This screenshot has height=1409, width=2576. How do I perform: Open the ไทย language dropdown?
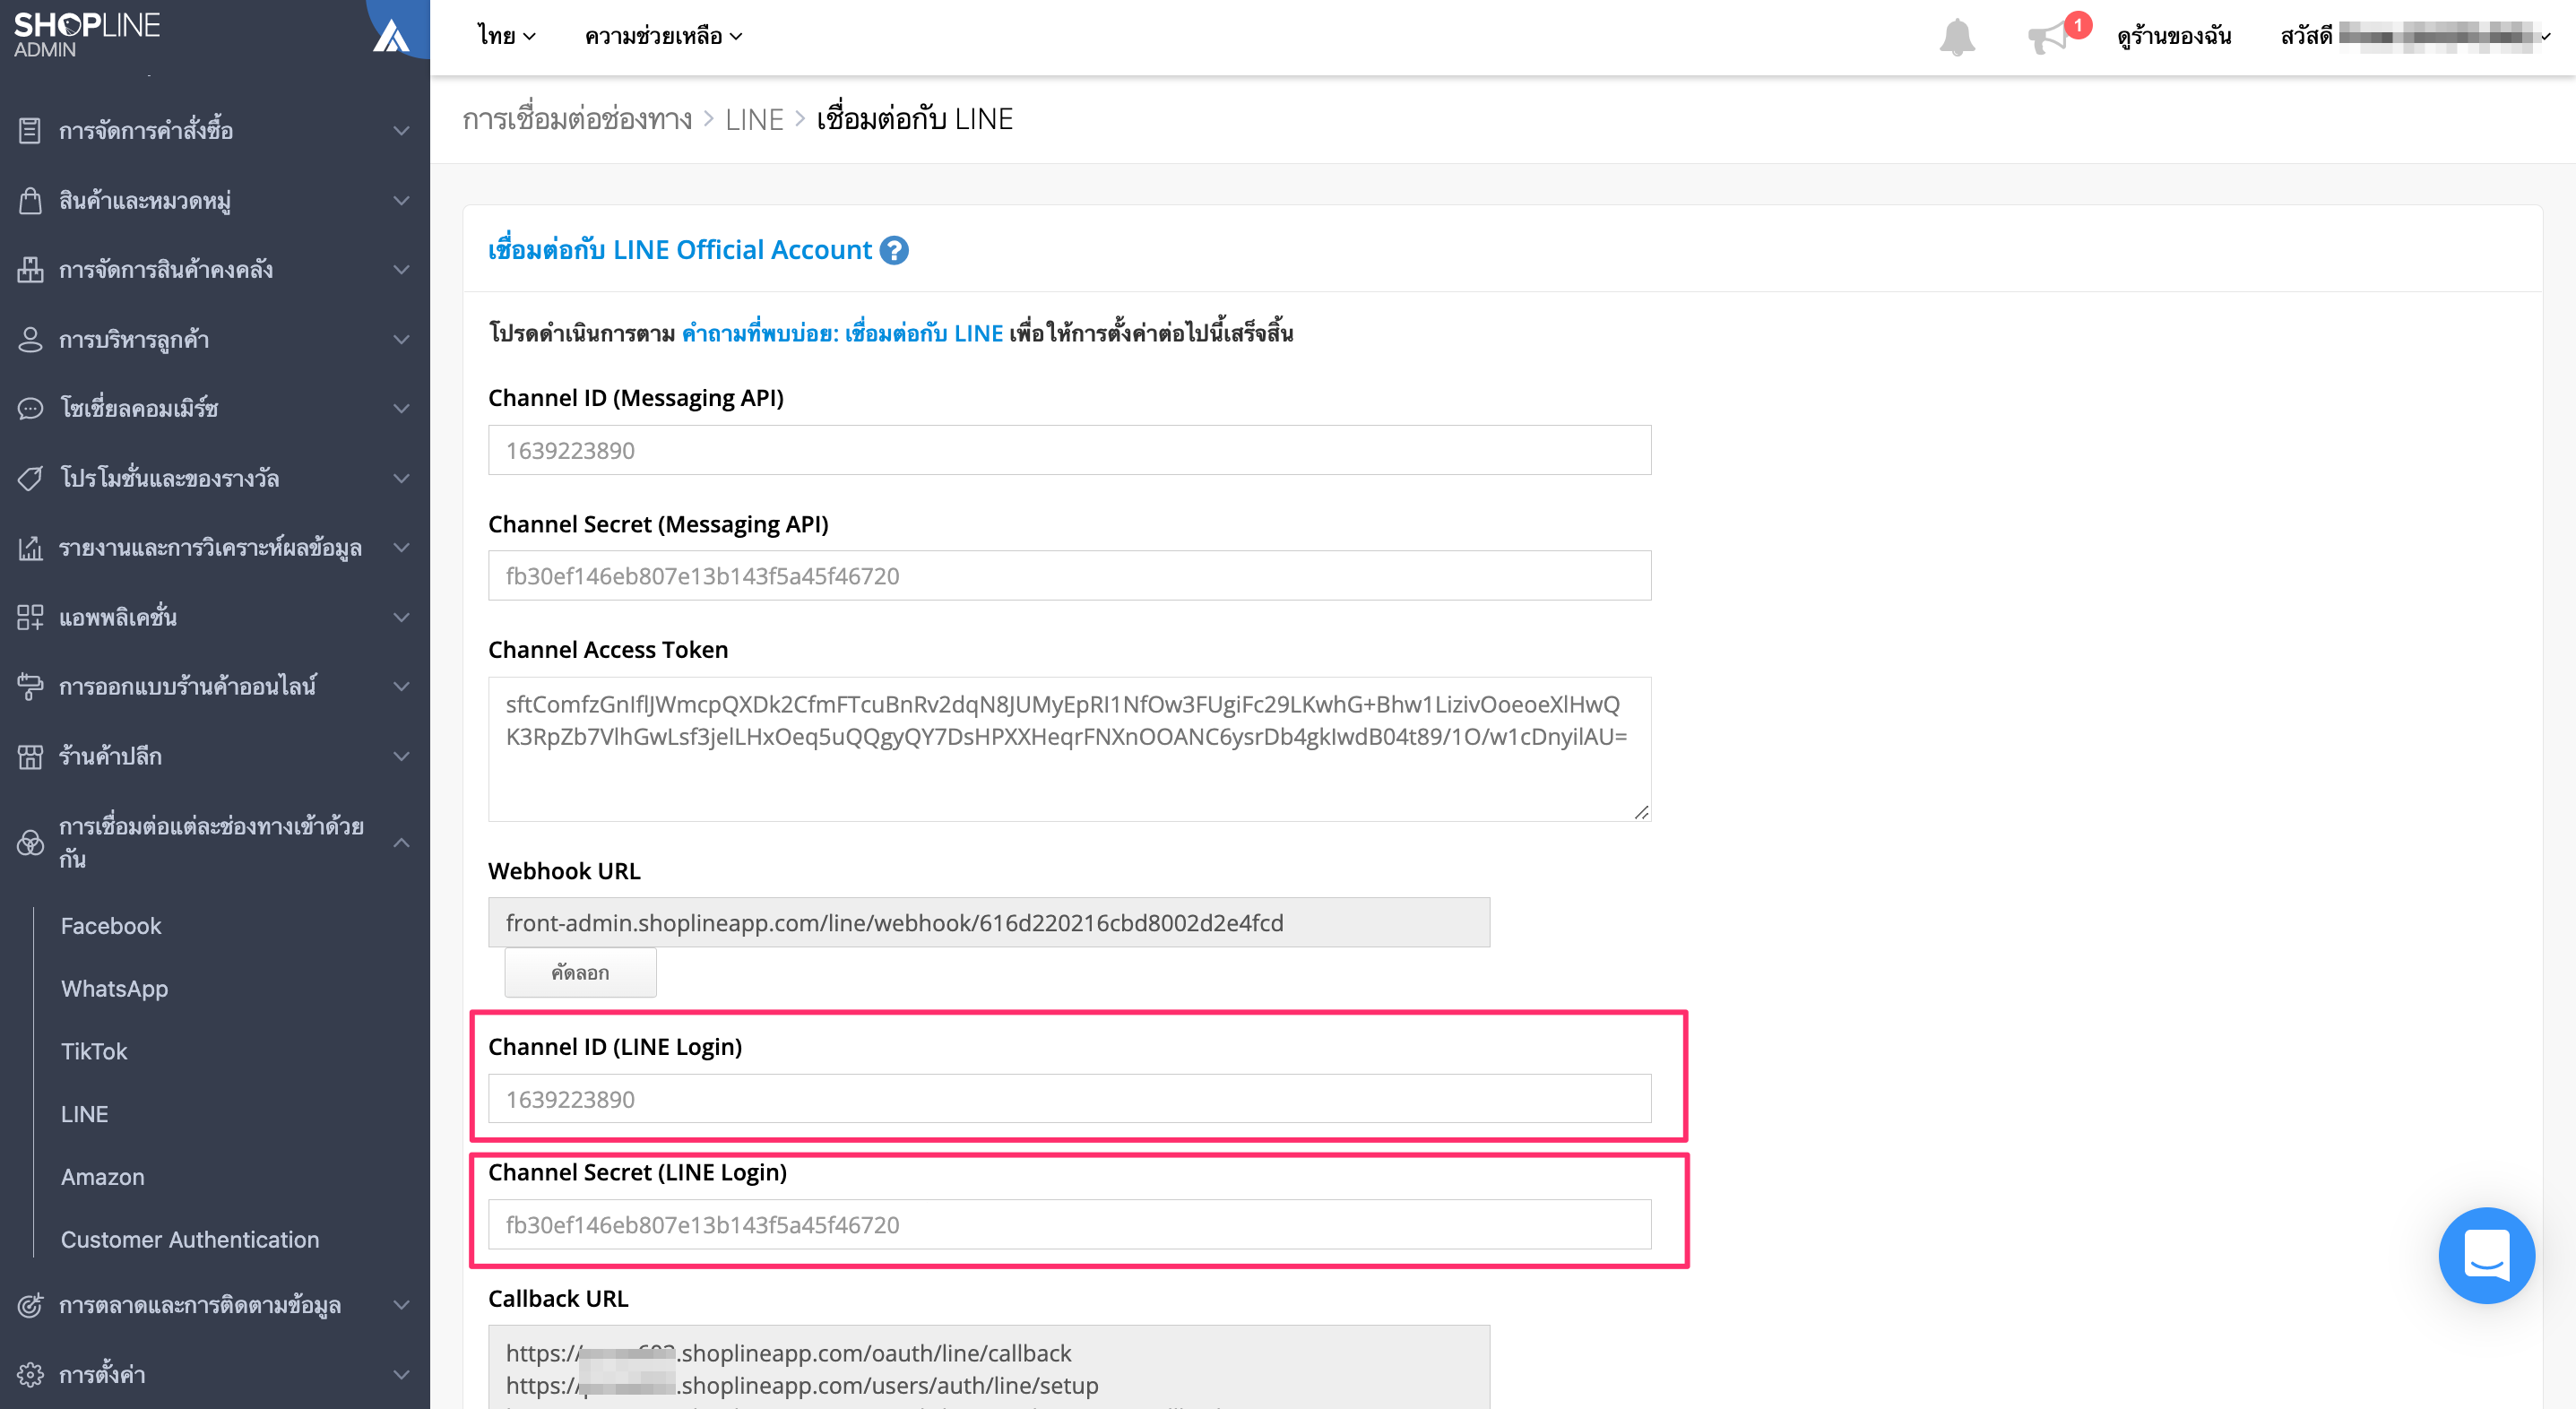(506, 36)
